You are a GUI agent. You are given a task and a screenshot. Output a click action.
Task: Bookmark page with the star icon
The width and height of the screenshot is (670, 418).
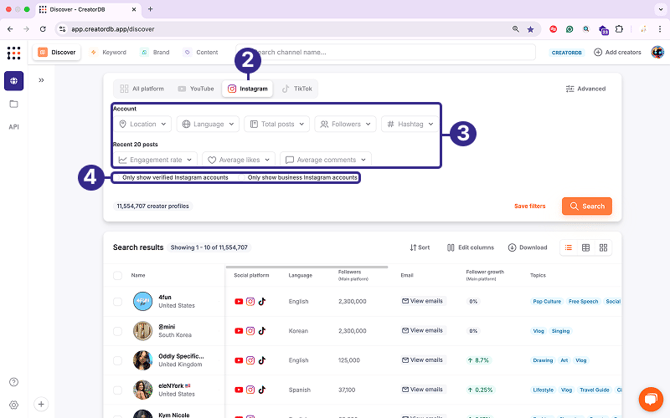(530, 29)
